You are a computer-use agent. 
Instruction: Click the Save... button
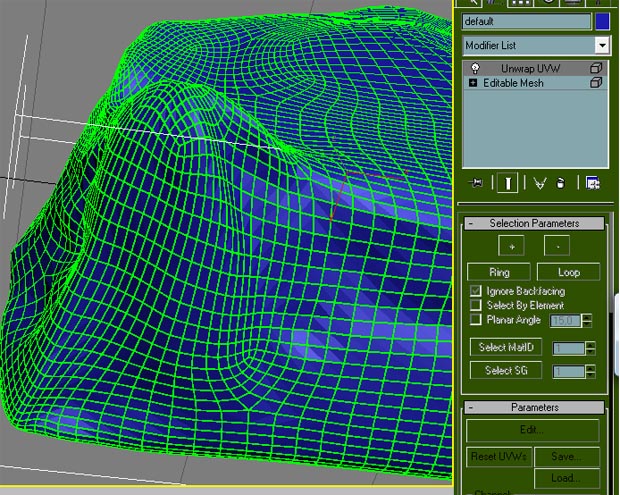(x=567, y=457)
